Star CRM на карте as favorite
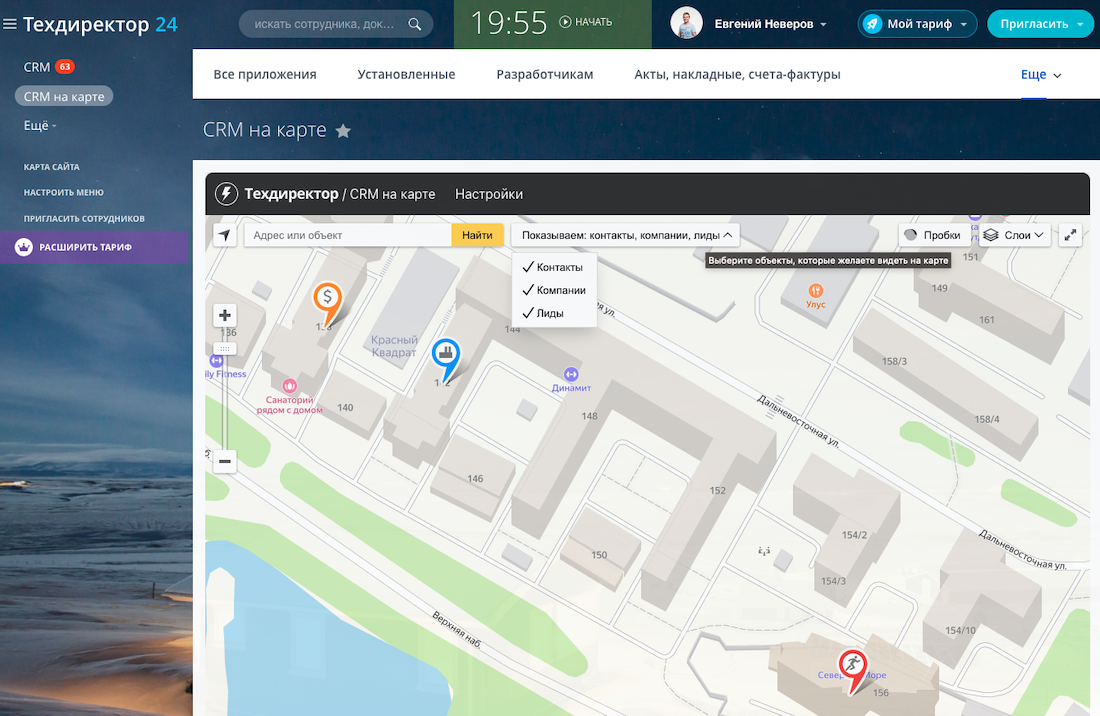Screen dimensions: 1100x716 click(343, 131)
